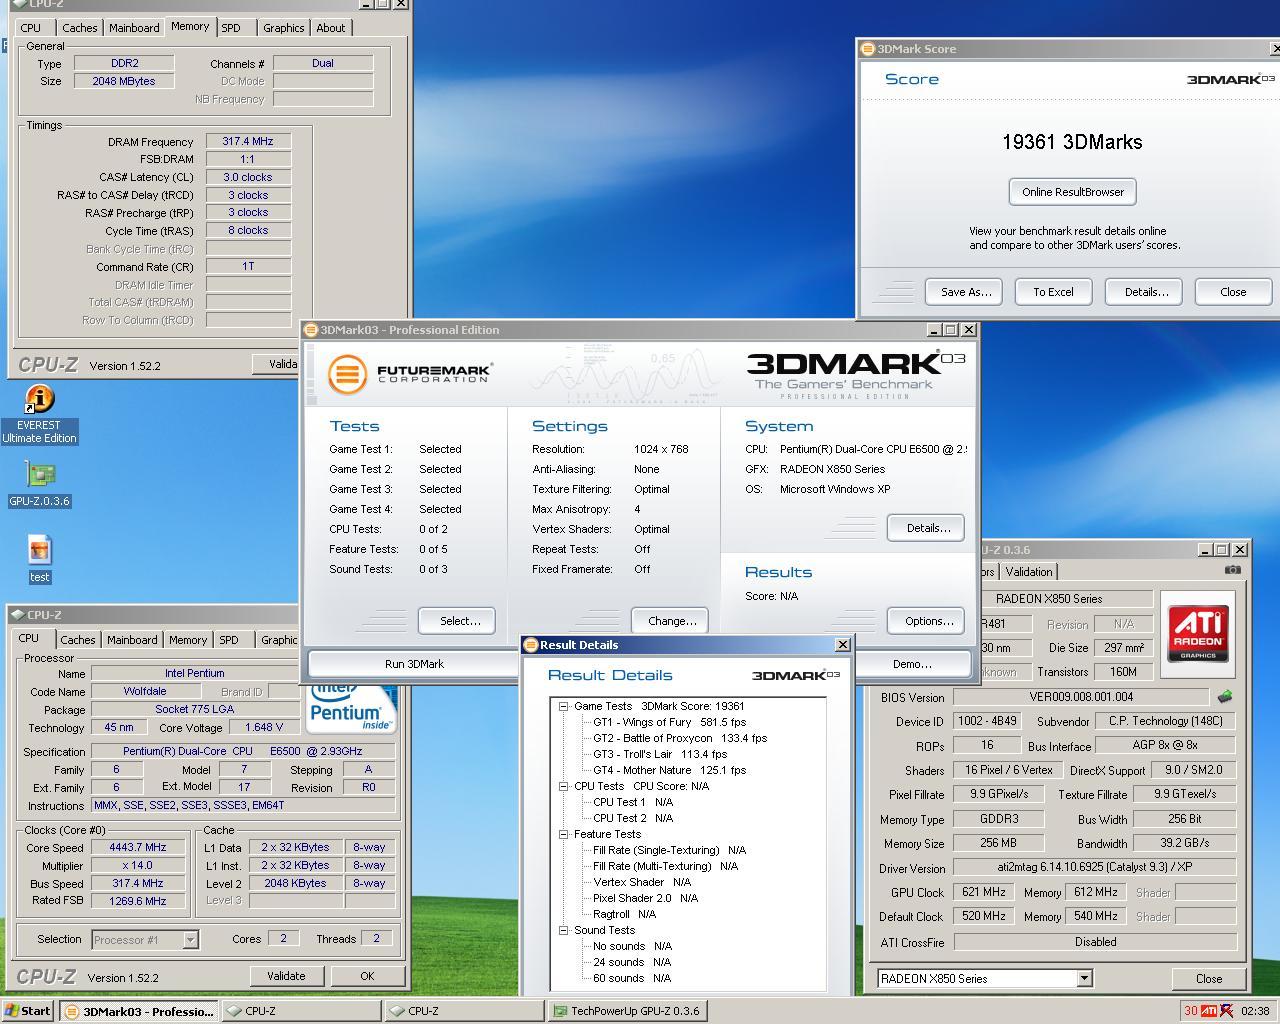Click the Windows Start button
The image size is (1280, 1024).
pos(27,1011)
